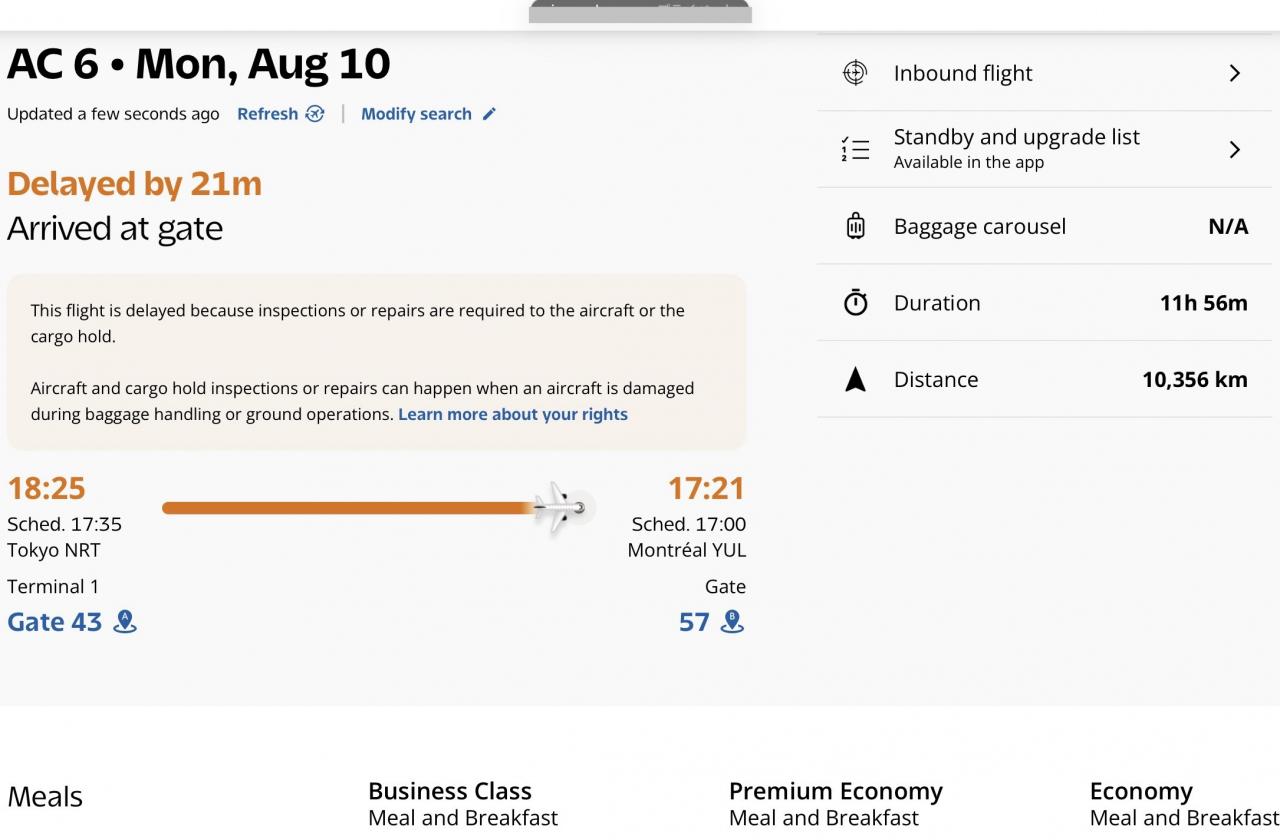The image size is (1280, 840).
Task: Click the Duration stopwatch icon
Action: tap(856, 303)
